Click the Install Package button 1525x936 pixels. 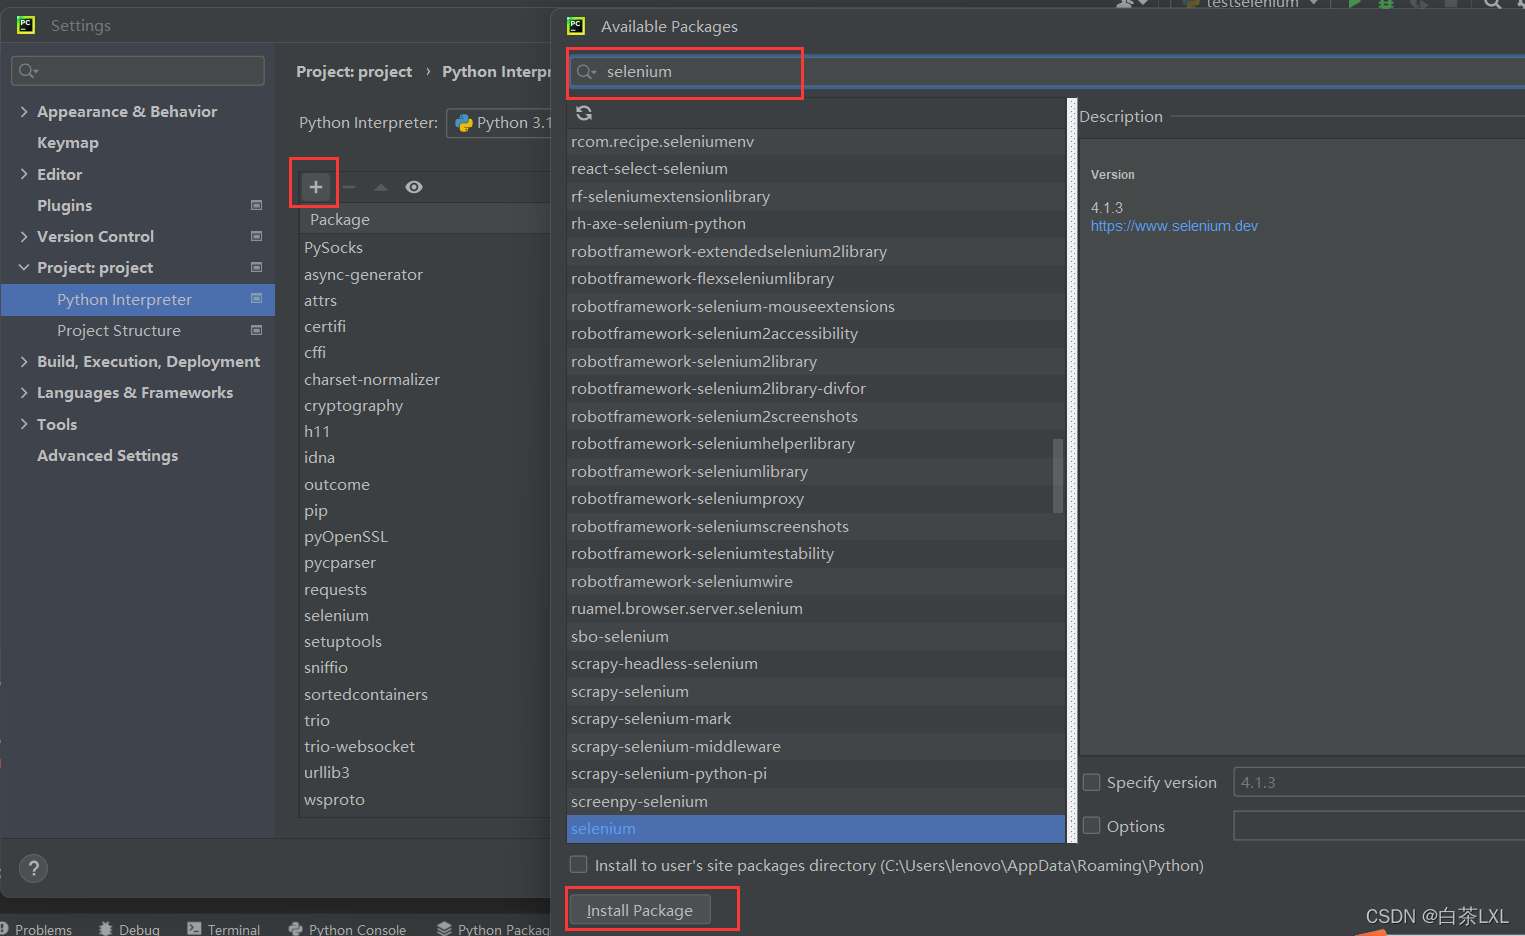coord(640,910)
